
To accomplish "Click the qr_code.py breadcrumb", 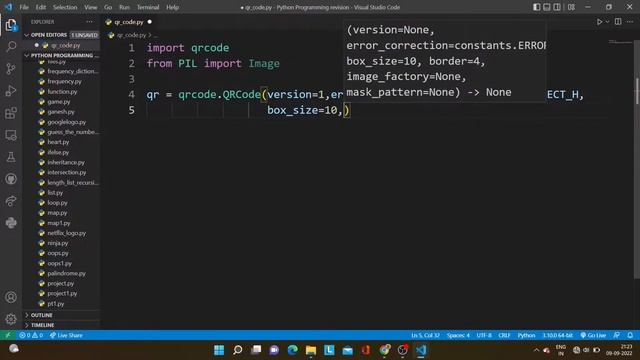I will (131, 35).
